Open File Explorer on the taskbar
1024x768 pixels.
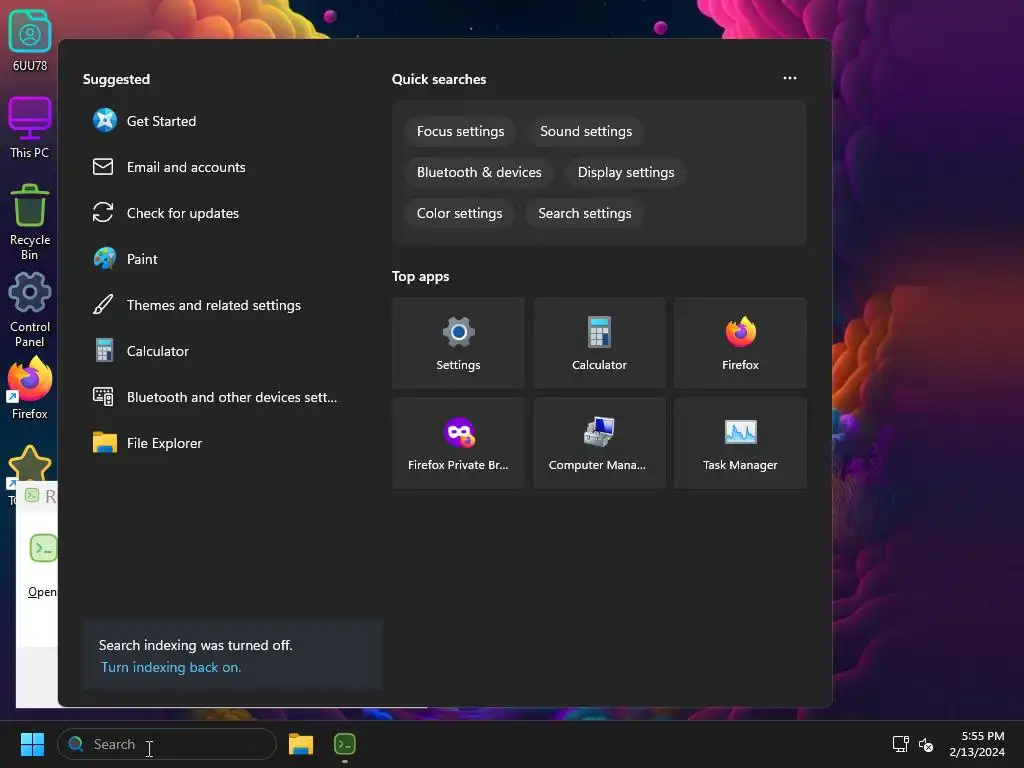tap(301, 744)
